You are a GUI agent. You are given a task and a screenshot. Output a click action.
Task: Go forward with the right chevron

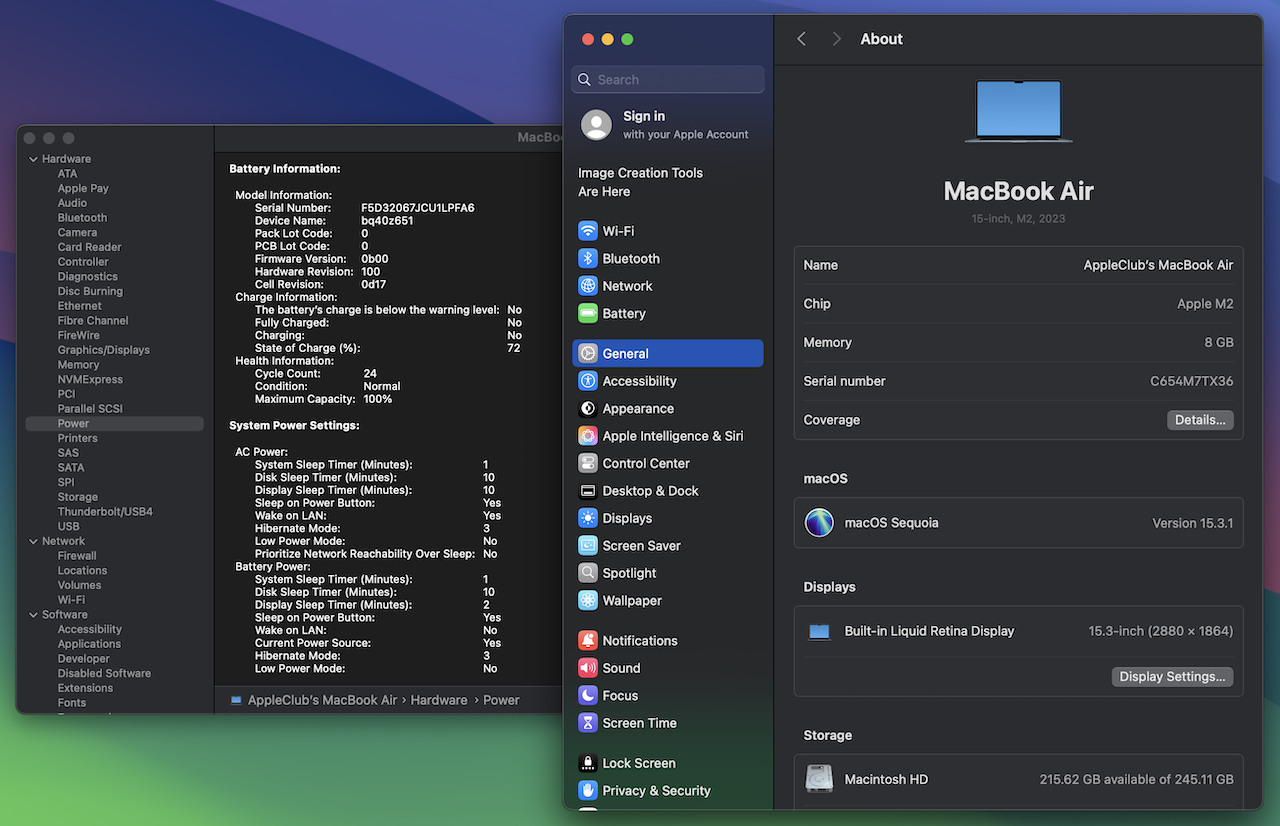(x=836, y=39)
